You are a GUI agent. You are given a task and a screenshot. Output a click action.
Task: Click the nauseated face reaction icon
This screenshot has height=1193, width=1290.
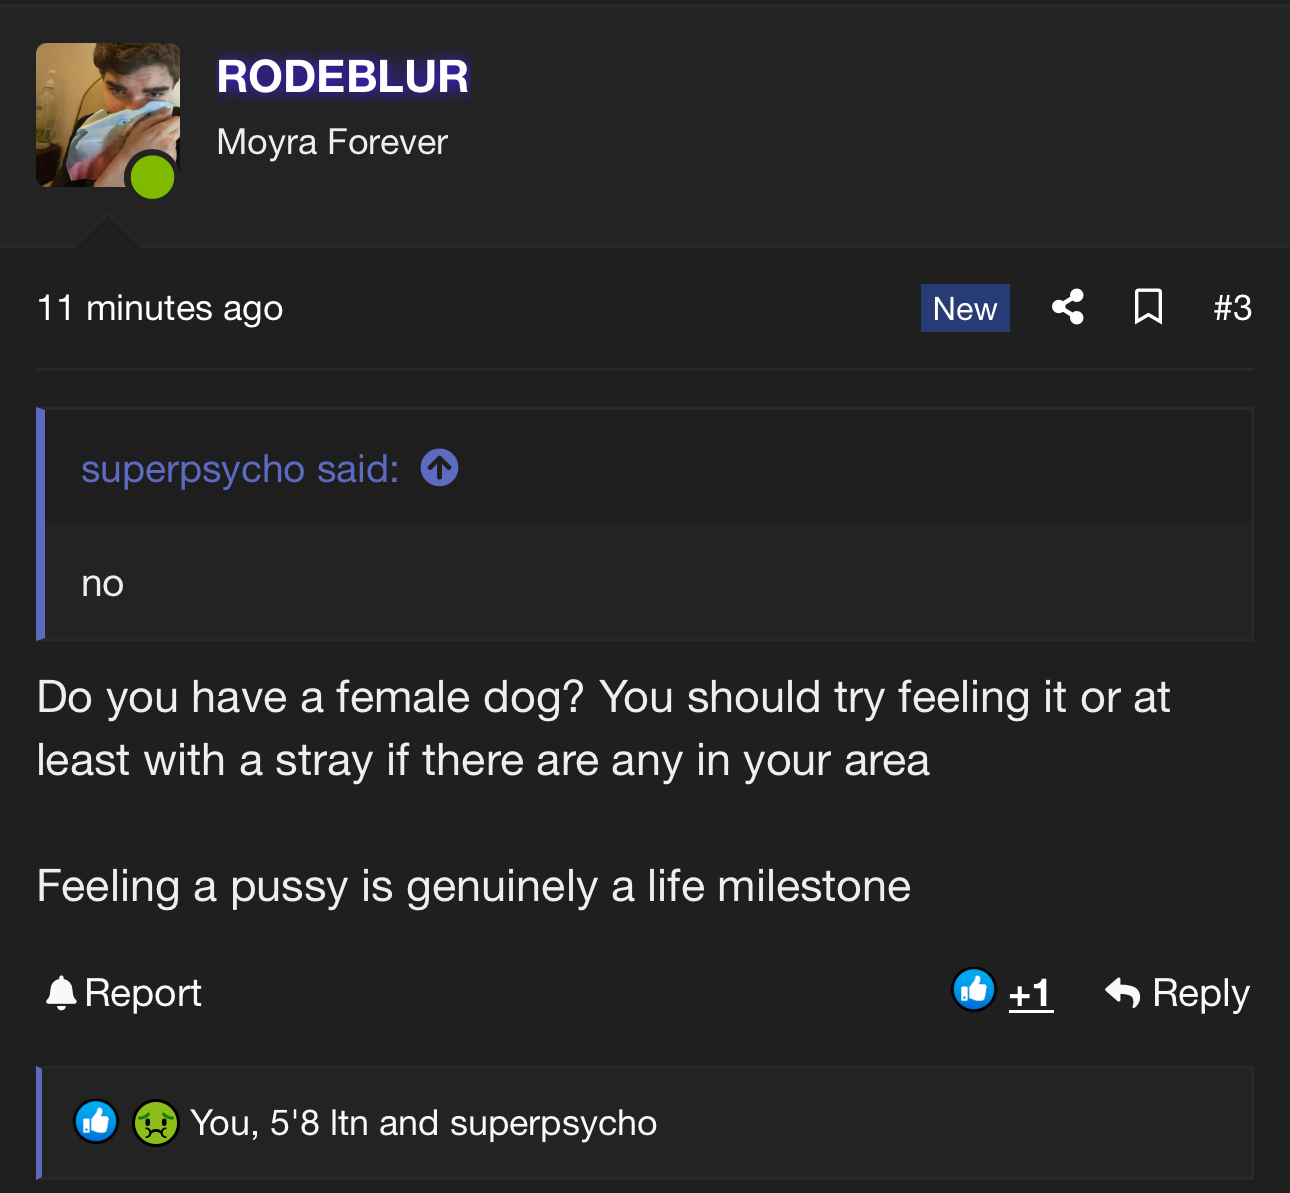155,1122
